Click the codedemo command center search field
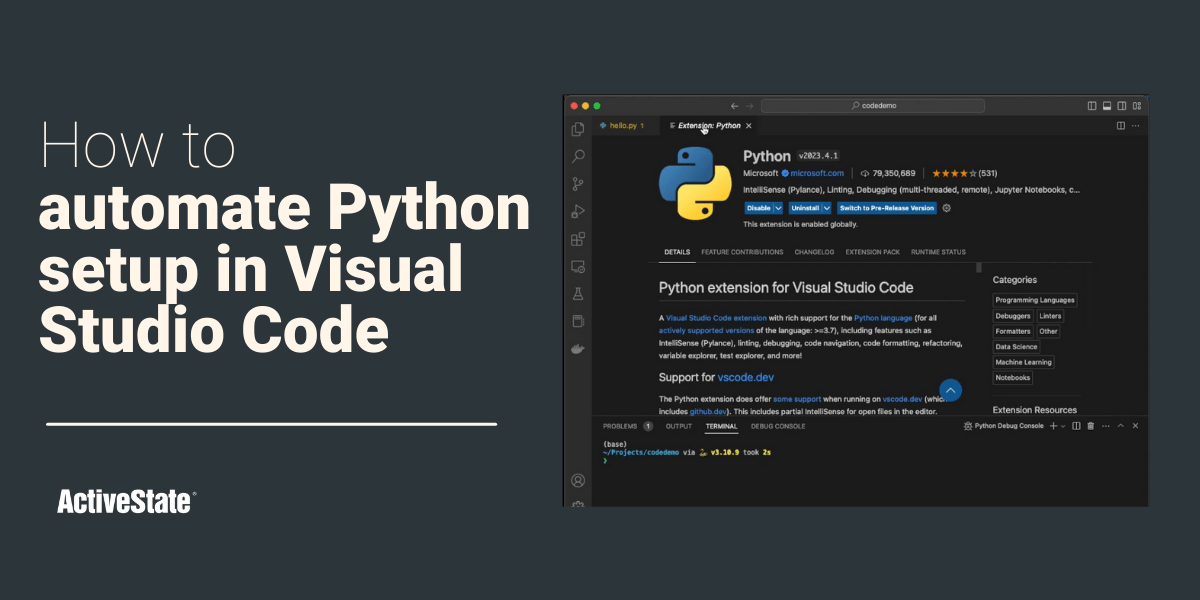 pos(872,106)
